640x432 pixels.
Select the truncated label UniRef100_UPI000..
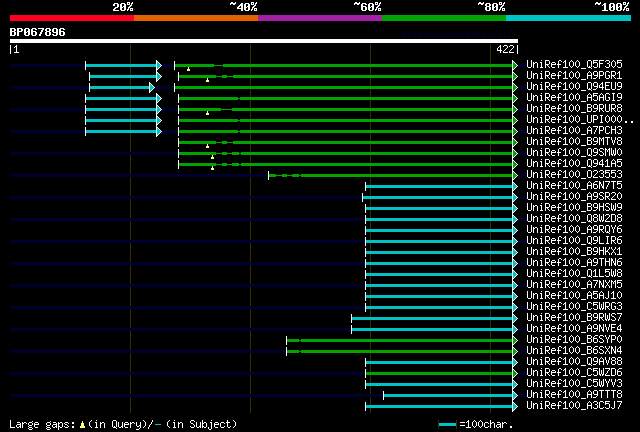580,119
